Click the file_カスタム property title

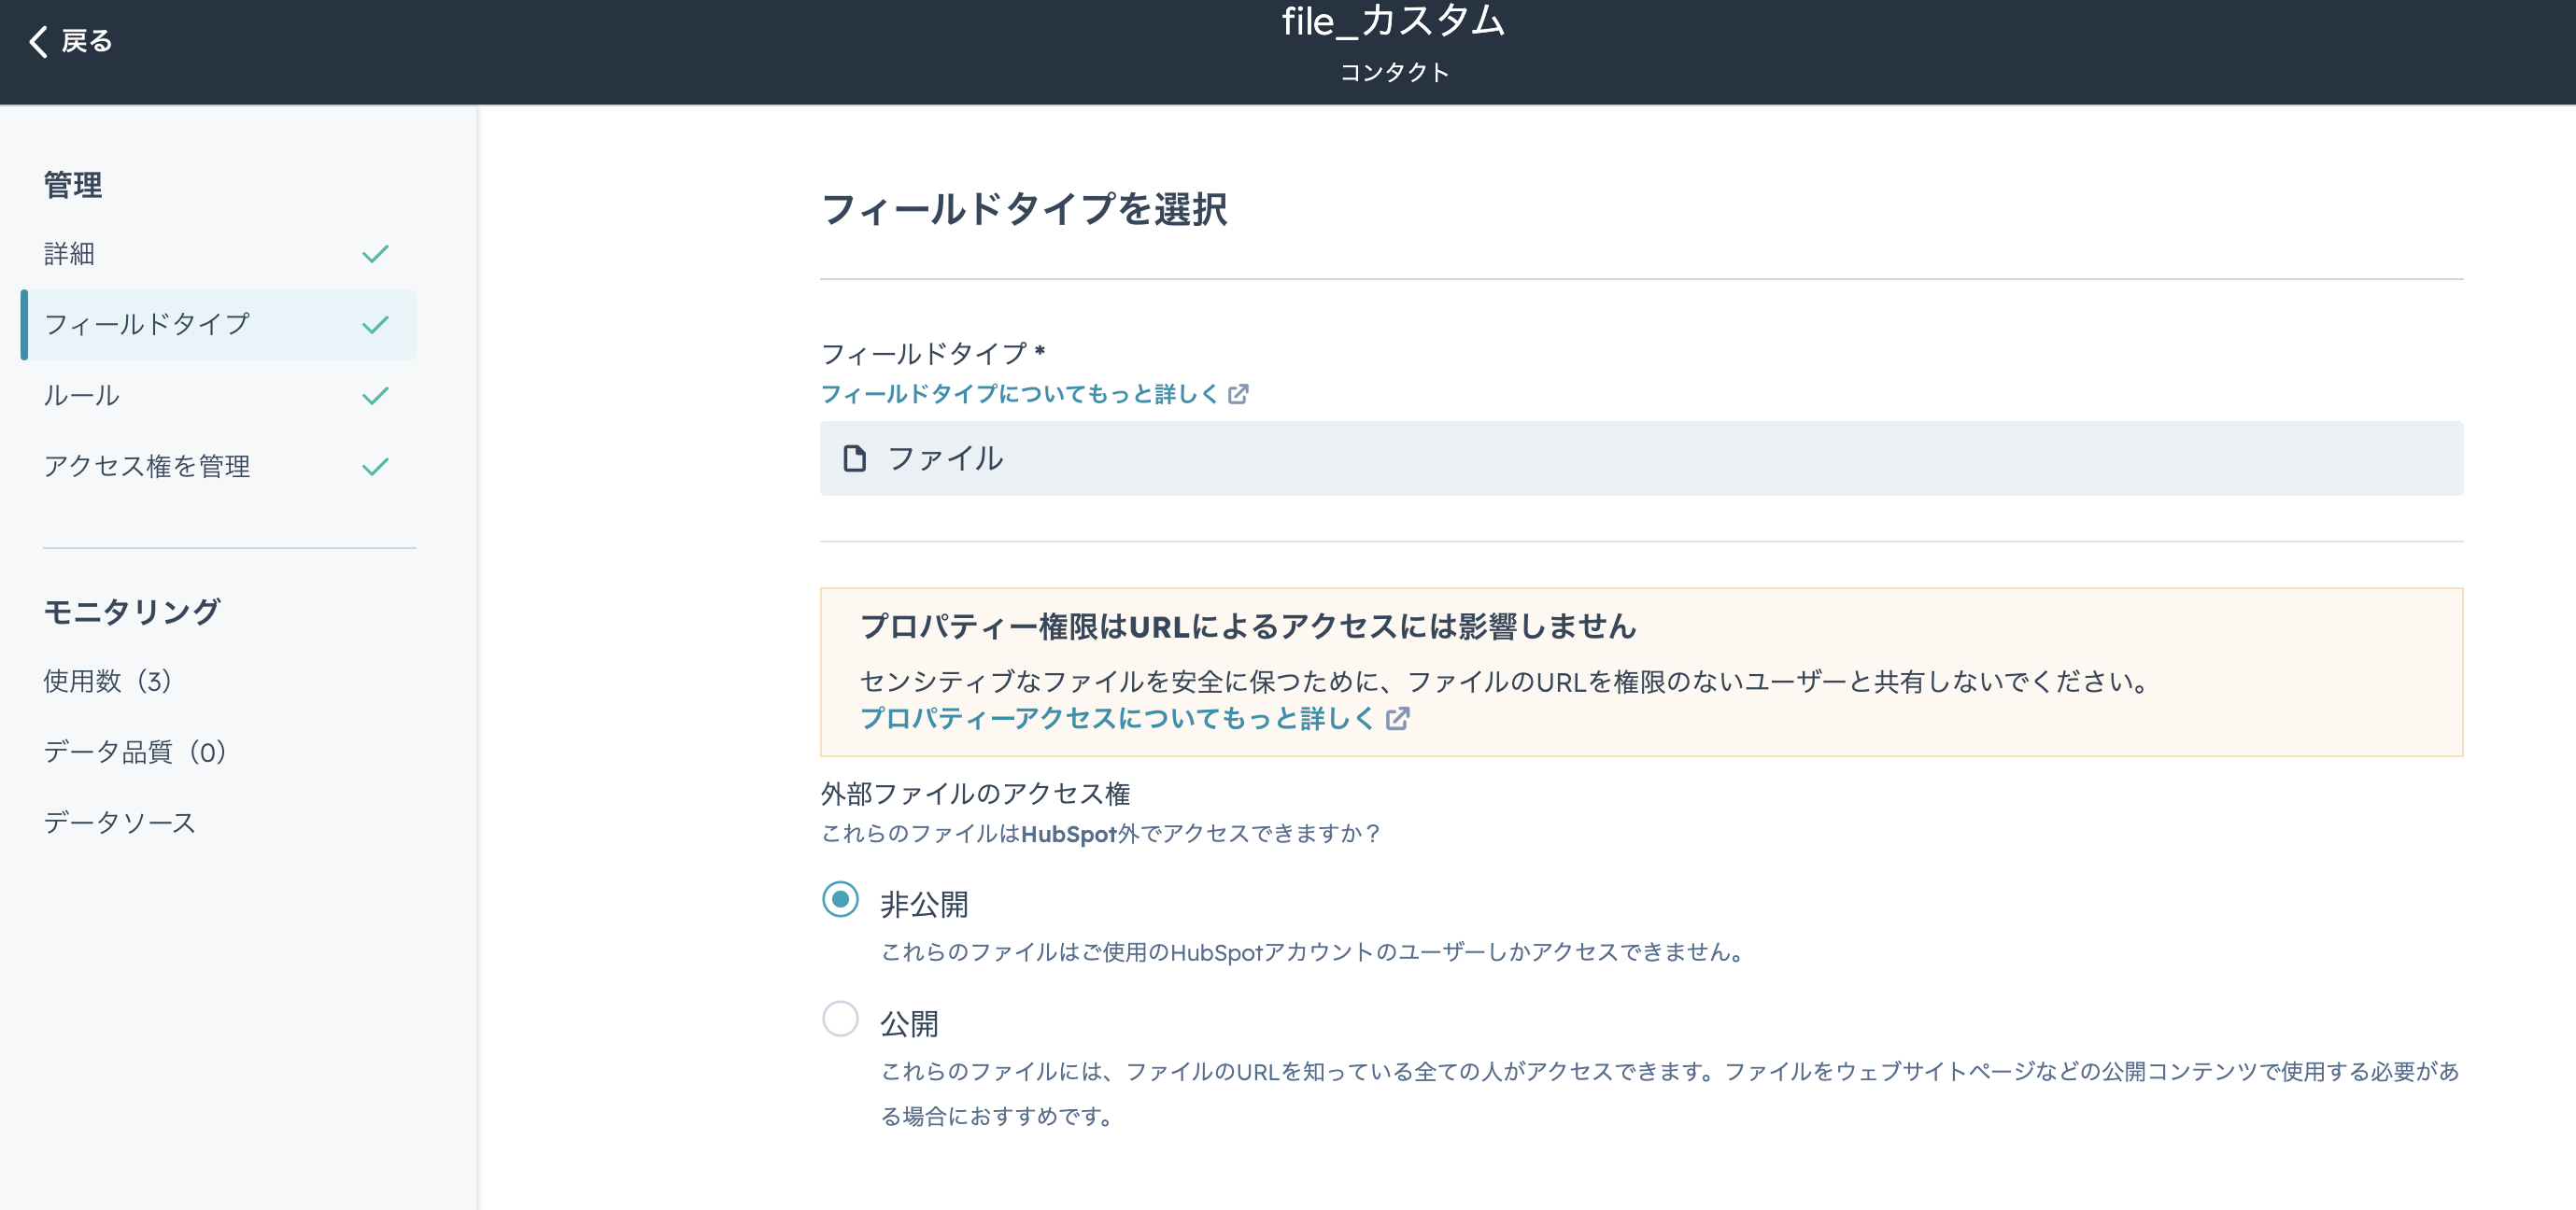(1393, 21)
